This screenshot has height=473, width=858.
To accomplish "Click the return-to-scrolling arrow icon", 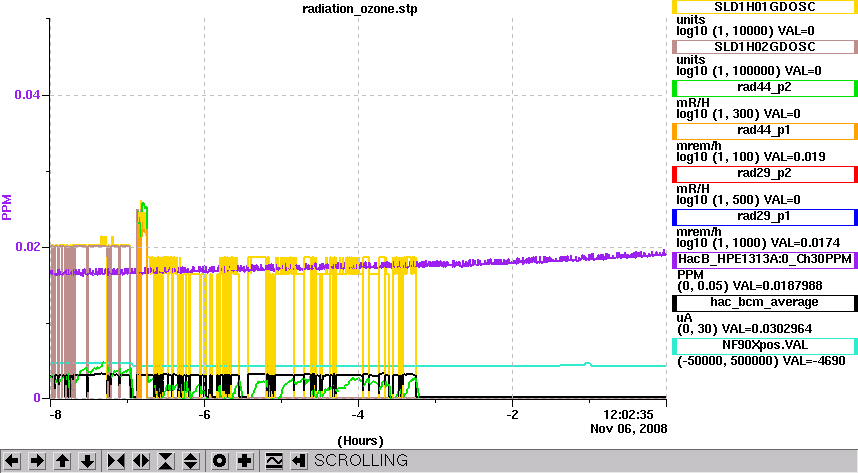I will [298, 461].
